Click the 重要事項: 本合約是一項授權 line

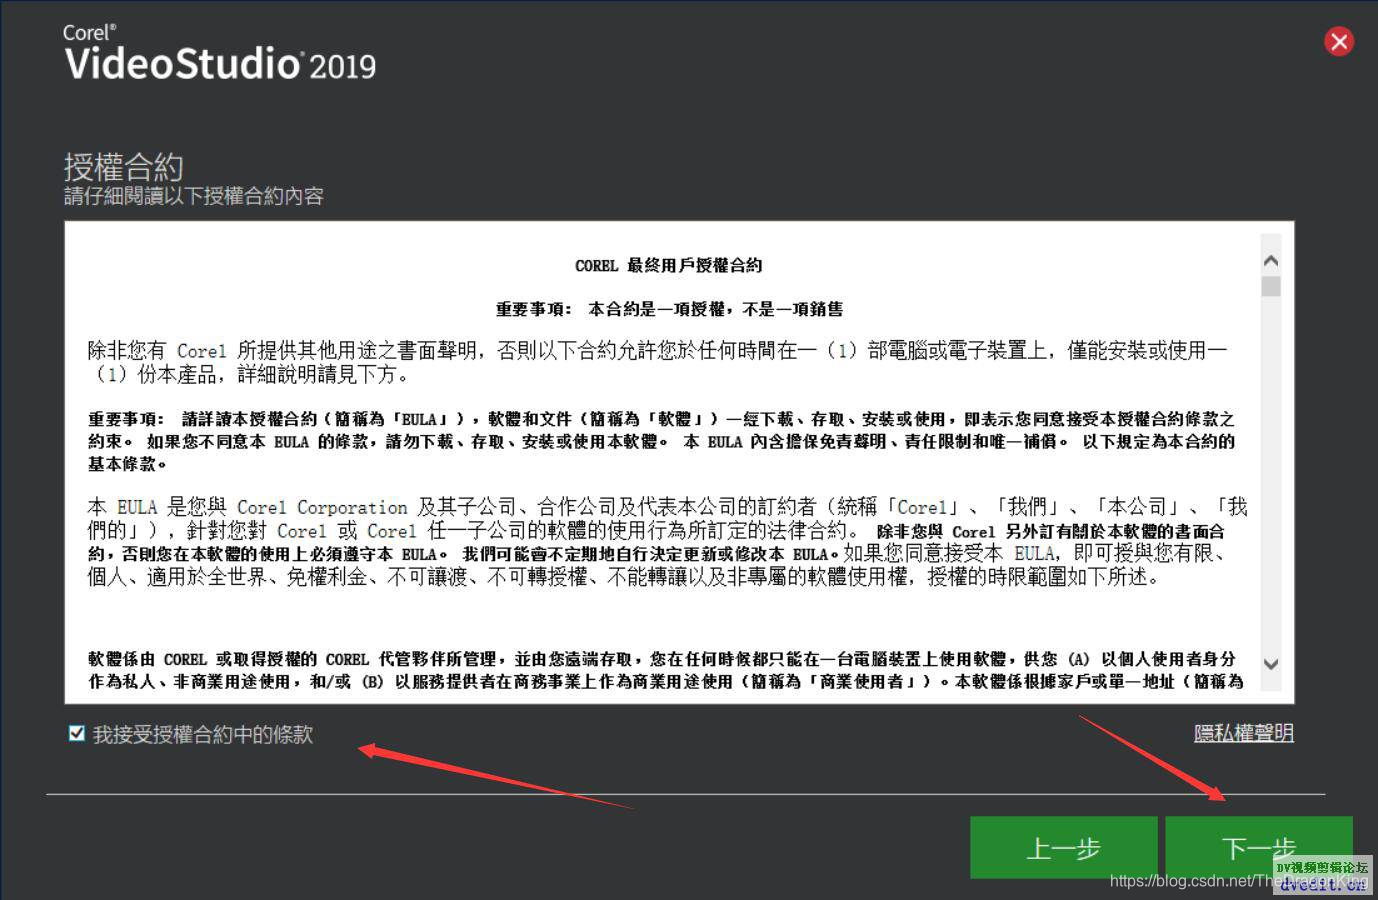coord(669,309)
